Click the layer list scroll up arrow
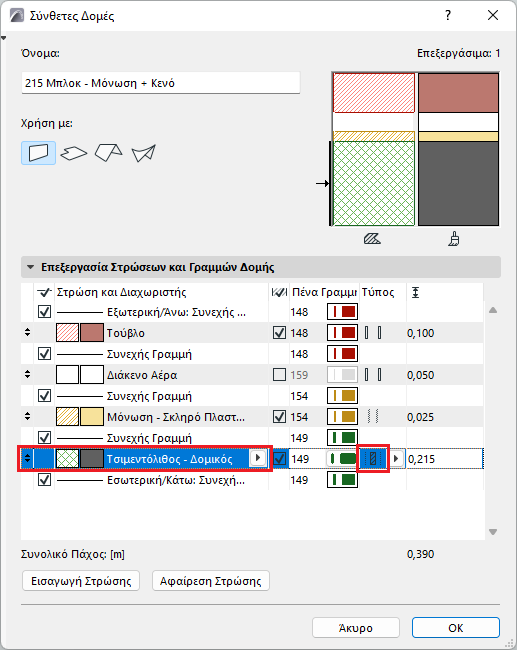 pyautogui.click(x=493, y=310)
